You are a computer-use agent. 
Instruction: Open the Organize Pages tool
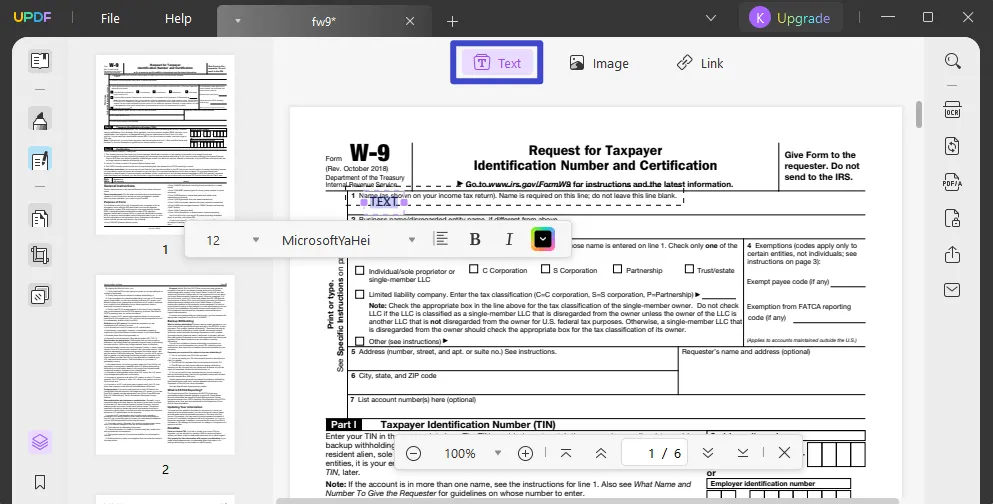[40, 218]
